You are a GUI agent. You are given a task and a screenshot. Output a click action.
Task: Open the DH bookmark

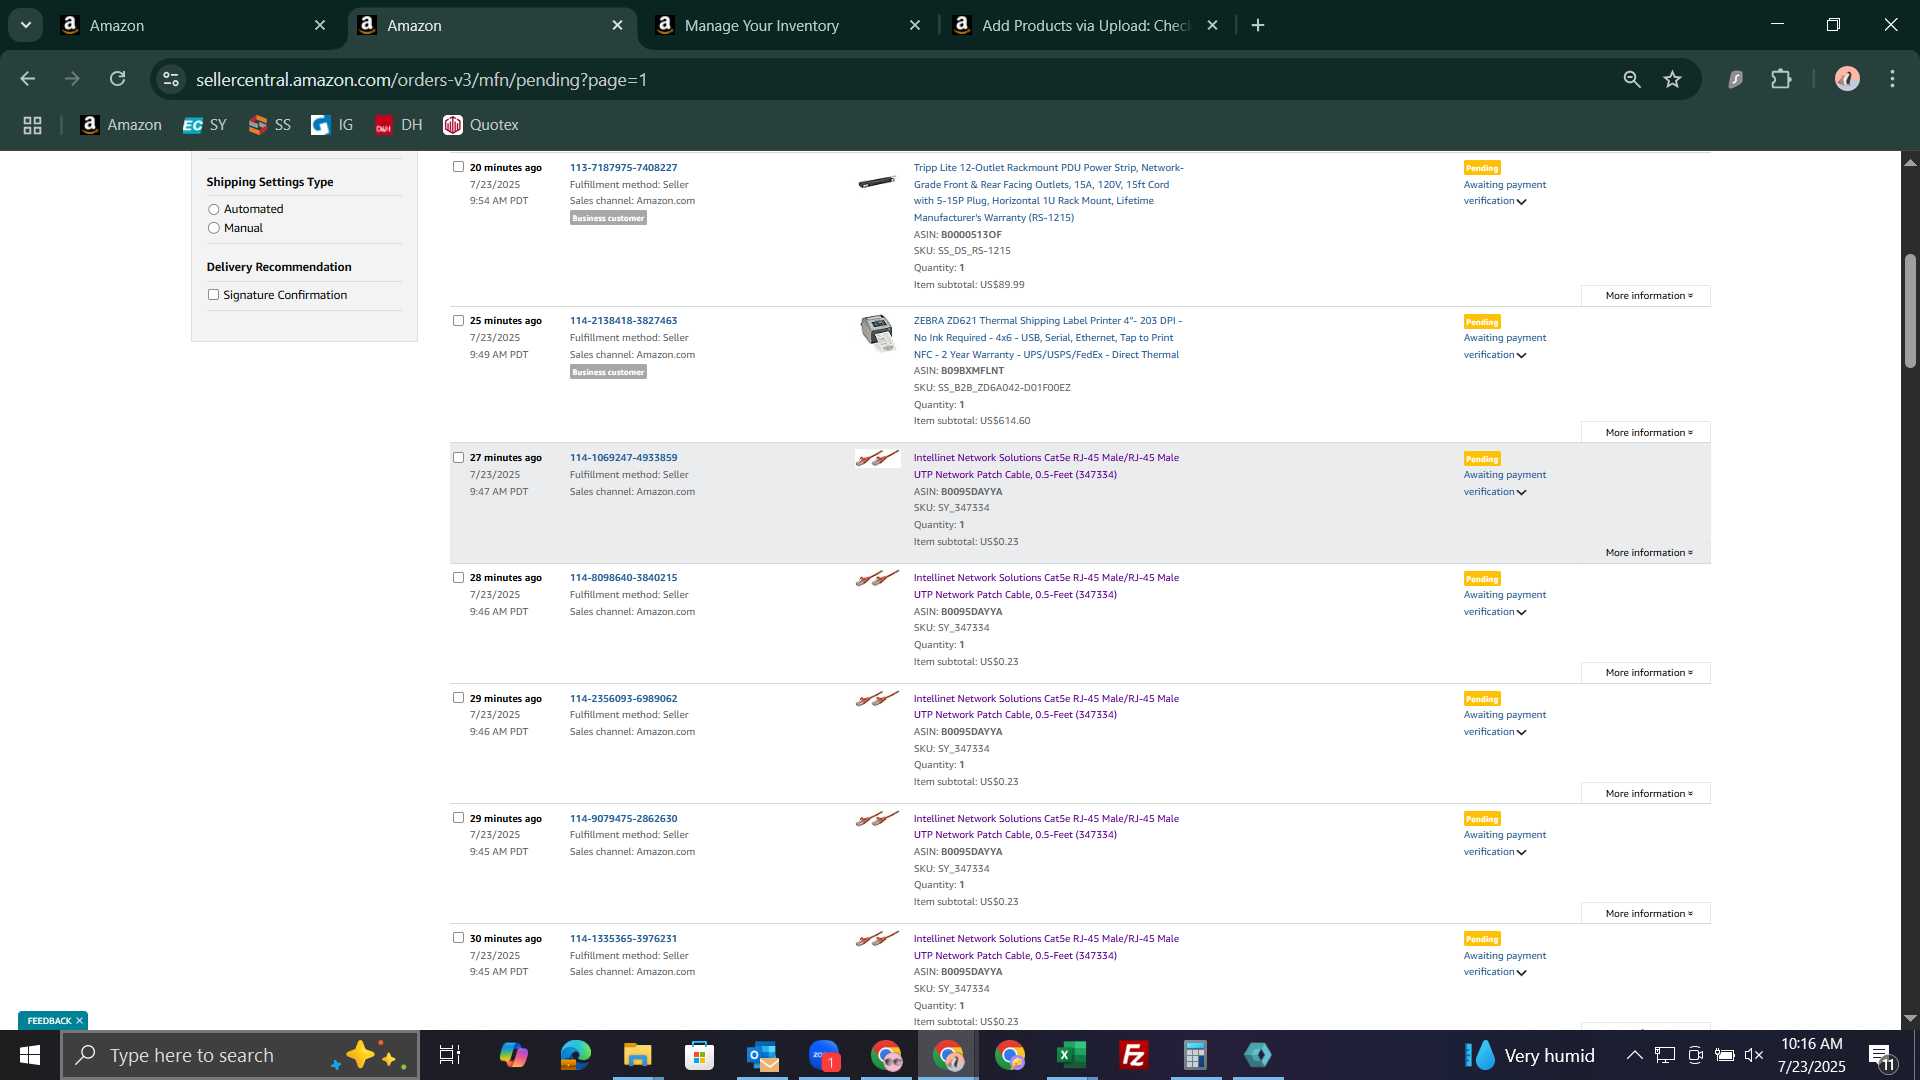pos(399,125)
